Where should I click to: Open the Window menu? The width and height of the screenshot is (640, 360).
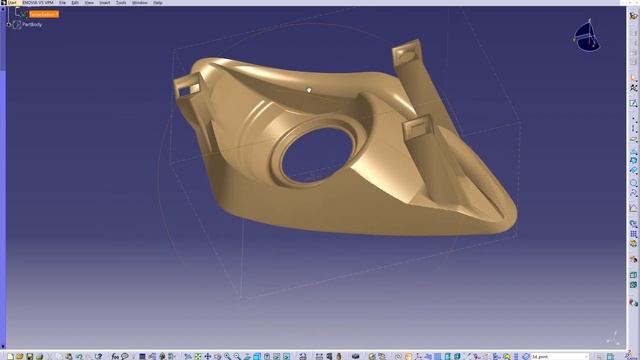click(x=140, y=2)
